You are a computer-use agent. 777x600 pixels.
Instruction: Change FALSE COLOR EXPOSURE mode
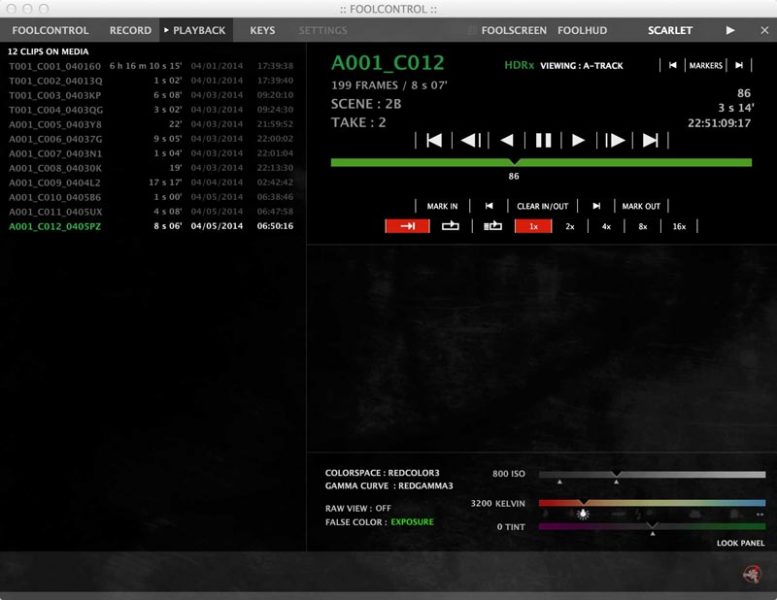coord(412,522)
